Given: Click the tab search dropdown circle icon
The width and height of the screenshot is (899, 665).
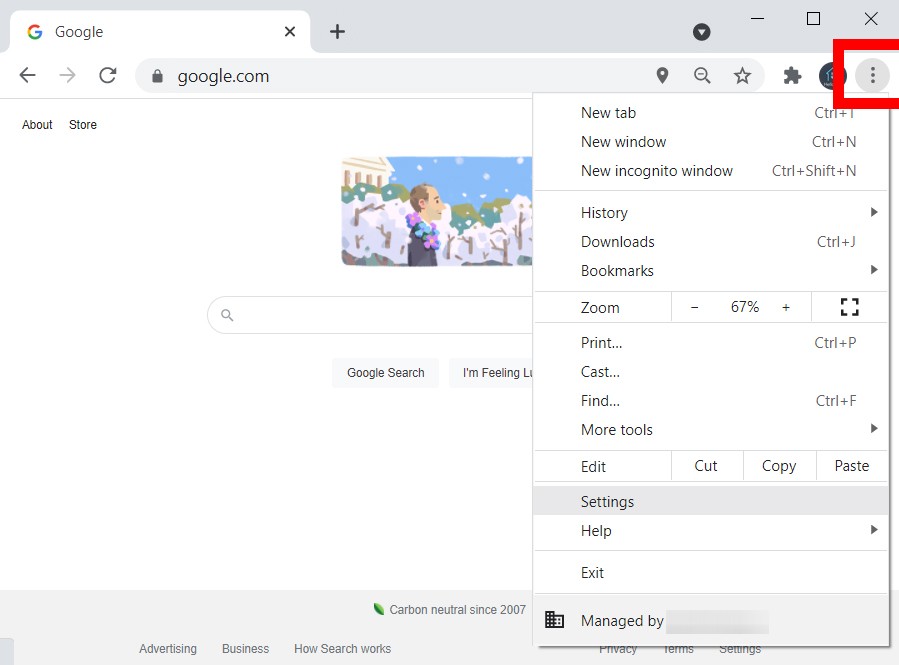Looking at the screenshot, I should 701,32.
